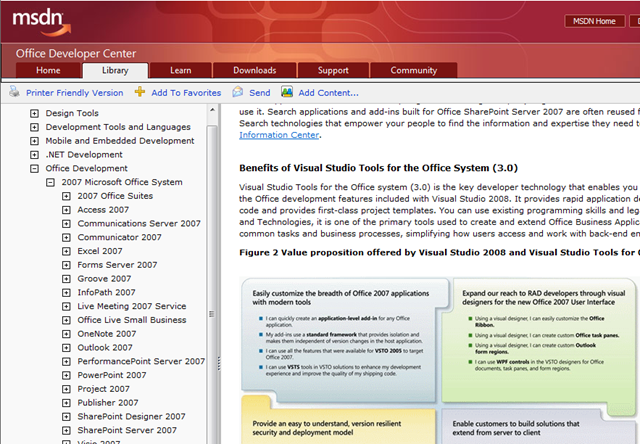Image resolution: width=640 pixels, height=444 pixels.
Task: Expand the Design Tools tree node
Action: [35, 114]
